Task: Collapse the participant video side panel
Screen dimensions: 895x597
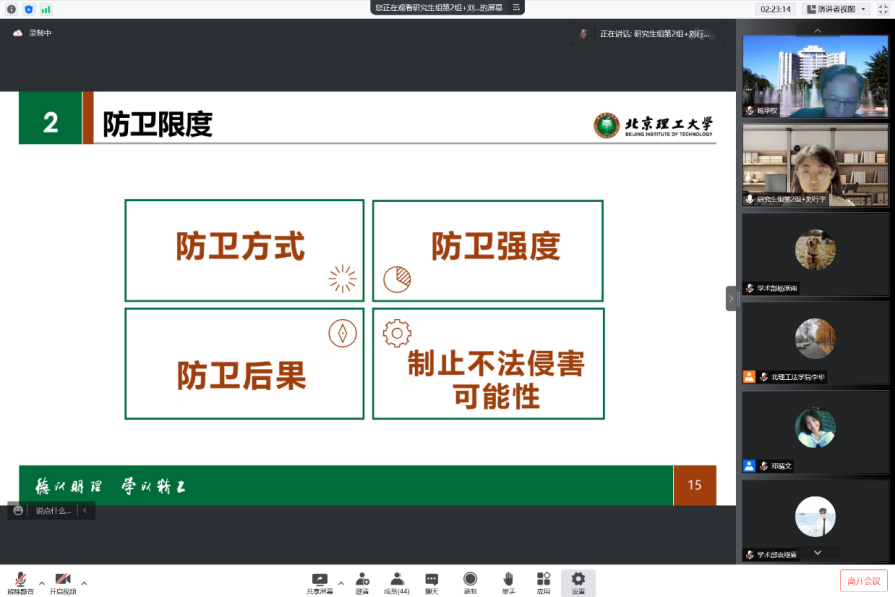Action: [731, 298]
